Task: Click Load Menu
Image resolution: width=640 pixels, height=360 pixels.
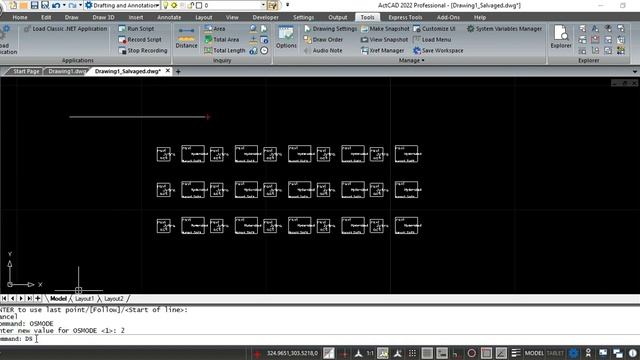Action: pyautogui.click(x=432, y=40)
